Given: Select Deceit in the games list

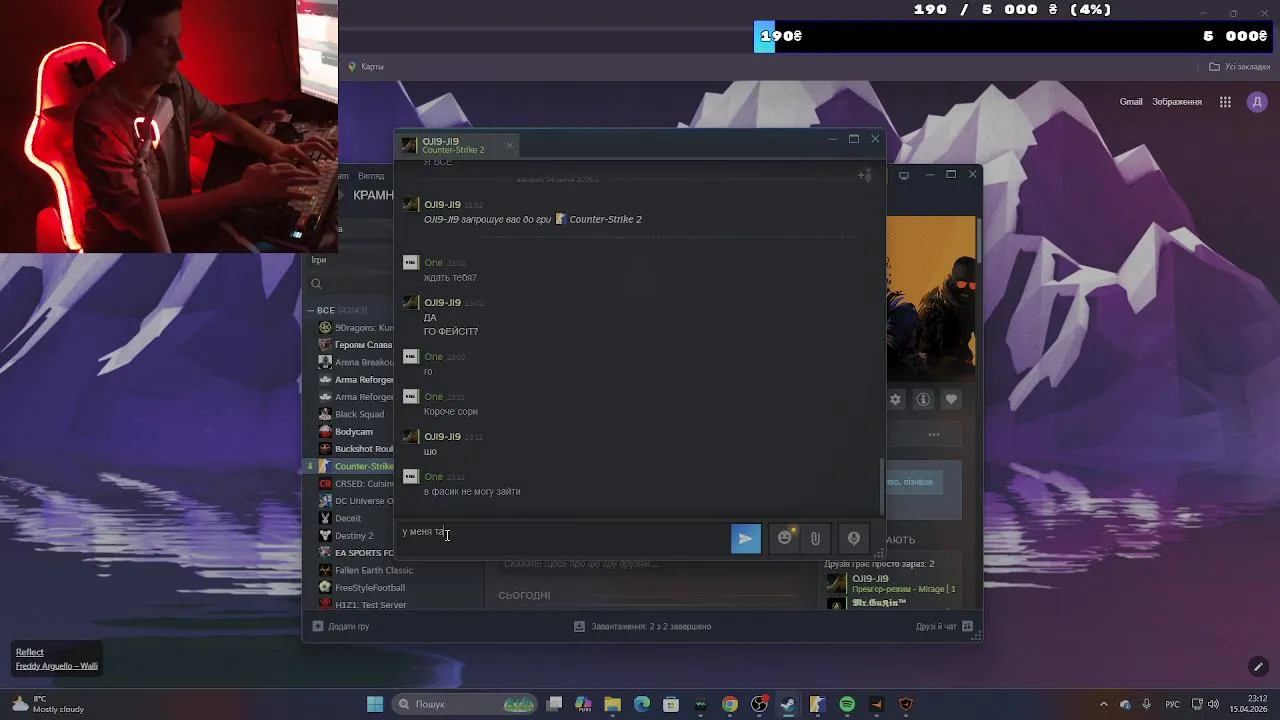Looking at the screenshot, I should pos(355,518).
